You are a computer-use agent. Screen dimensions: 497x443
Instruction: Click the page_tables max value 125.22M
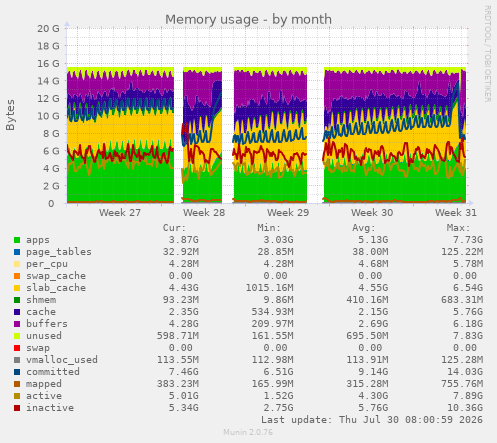tap(462, 252)
